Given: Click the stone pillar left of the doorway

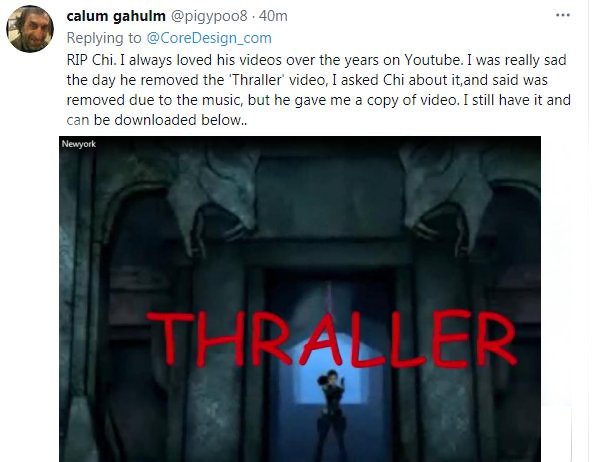Looking at the screenshot, I should click(x=217, y=357).
